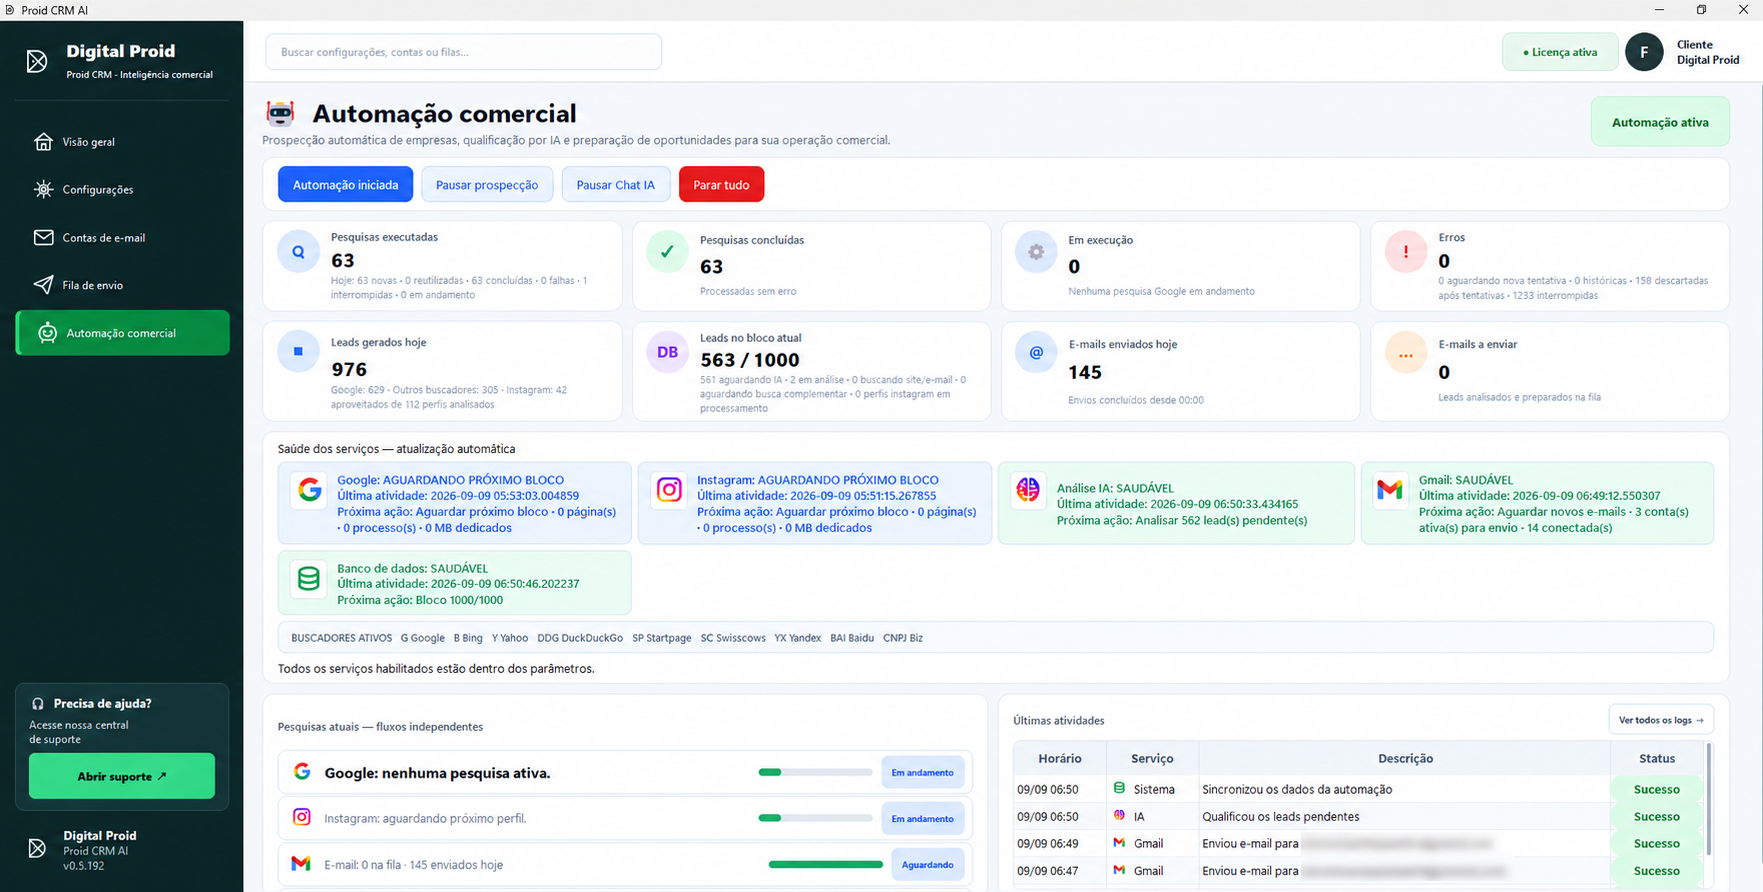Image resolution: width=1763 pixels, height=892 pixels.
Task: Click the Gmail logo in Gmail SAUDÁVEL card
Action: click(1390, 490)
